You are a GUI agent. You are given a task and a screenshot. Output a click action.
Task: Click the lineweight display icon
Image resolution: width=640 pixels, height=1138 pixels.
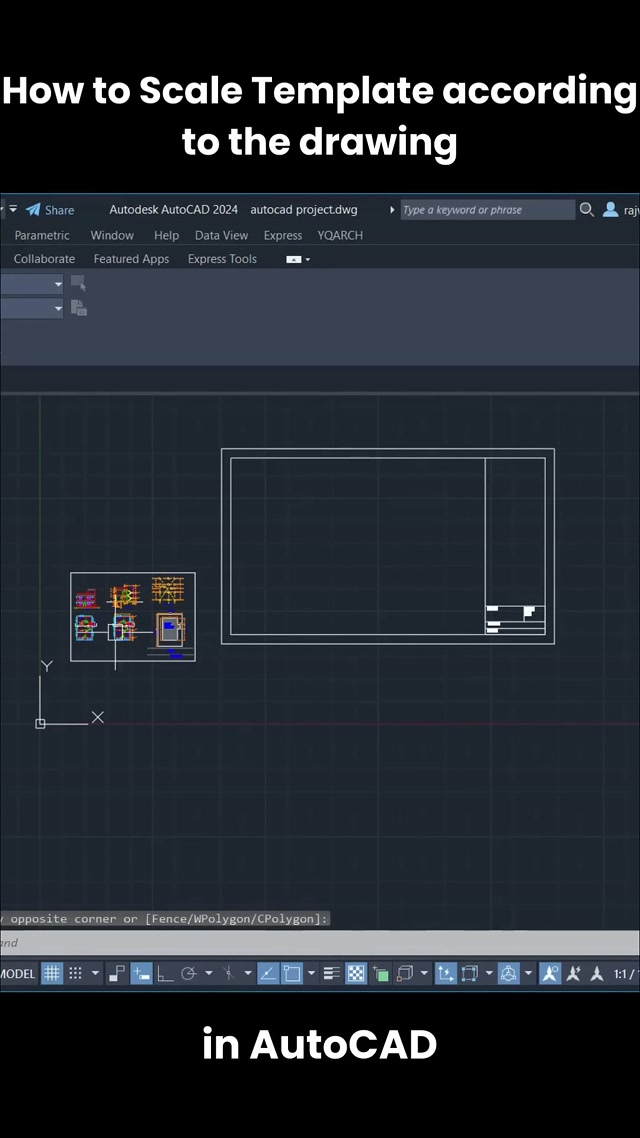(x=332, y=973)
